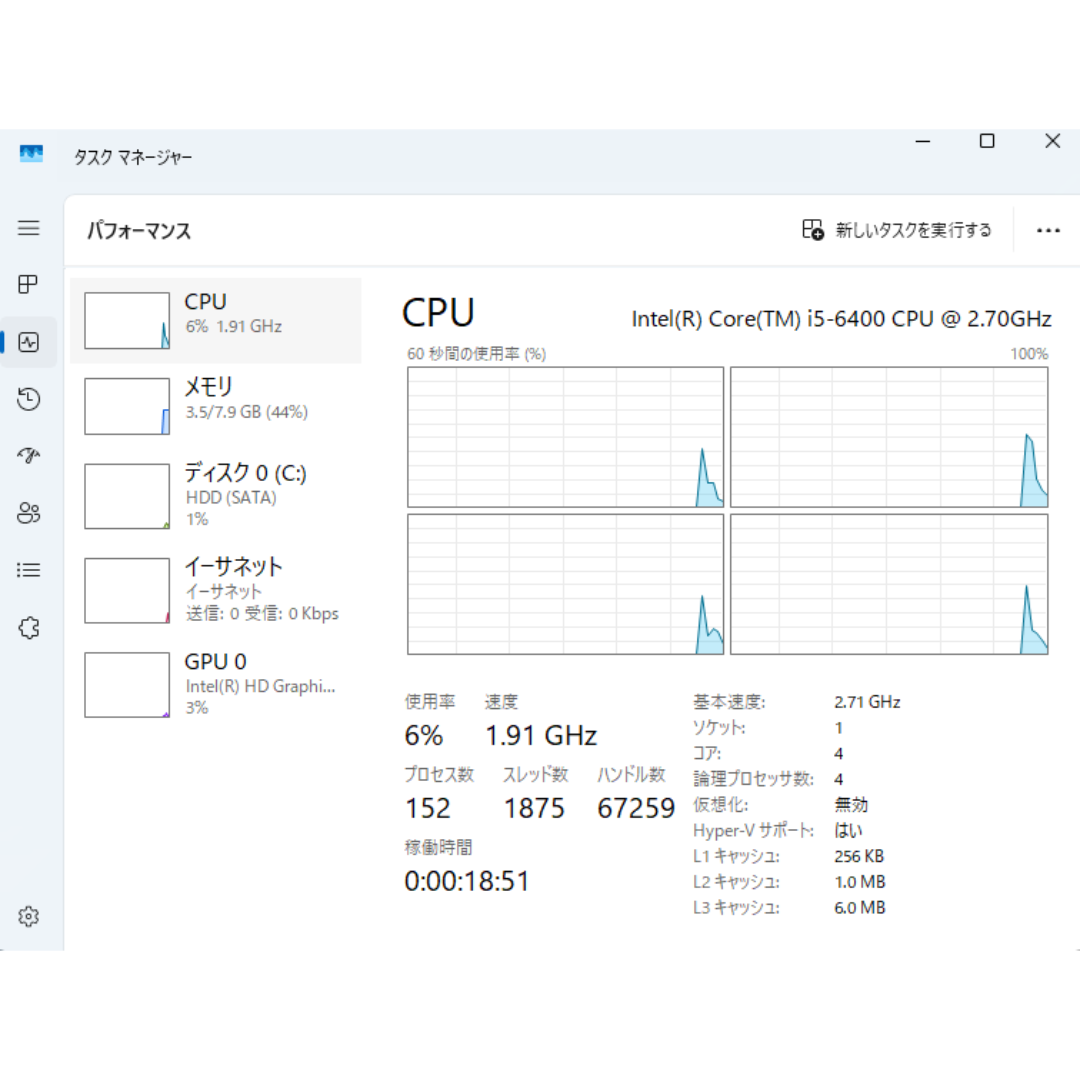
Task: Click the L3 キャッシュ value 6.0 MB
Action: tap(860, 908)
